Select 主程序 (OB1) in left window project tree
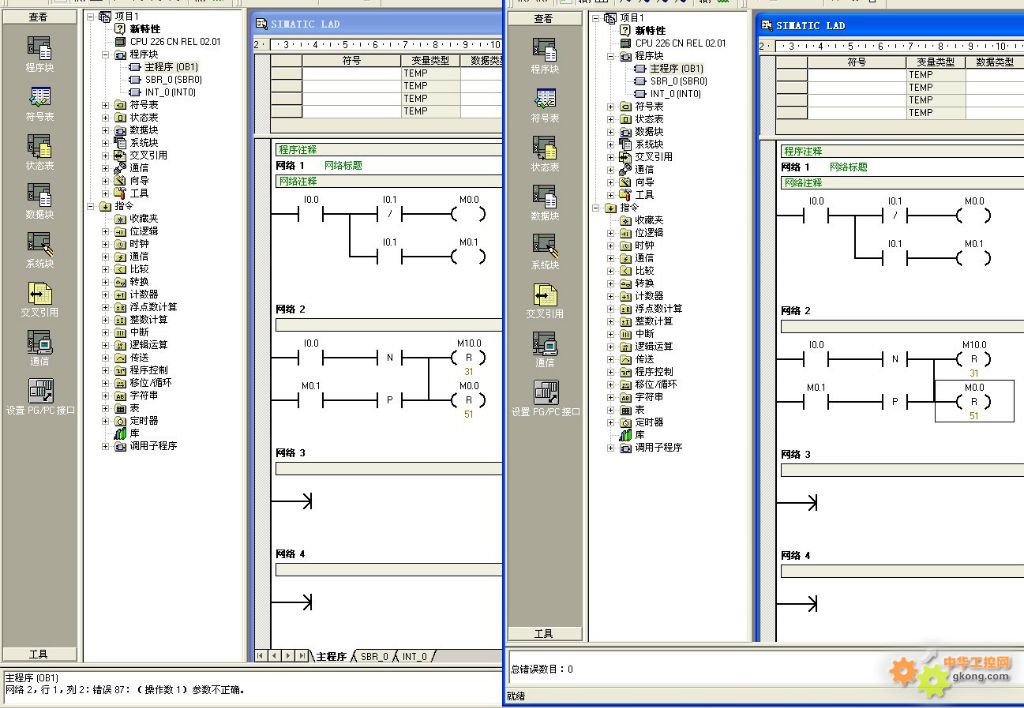The width and height of the screenshot is (1024, 708). tap(171, 67)
